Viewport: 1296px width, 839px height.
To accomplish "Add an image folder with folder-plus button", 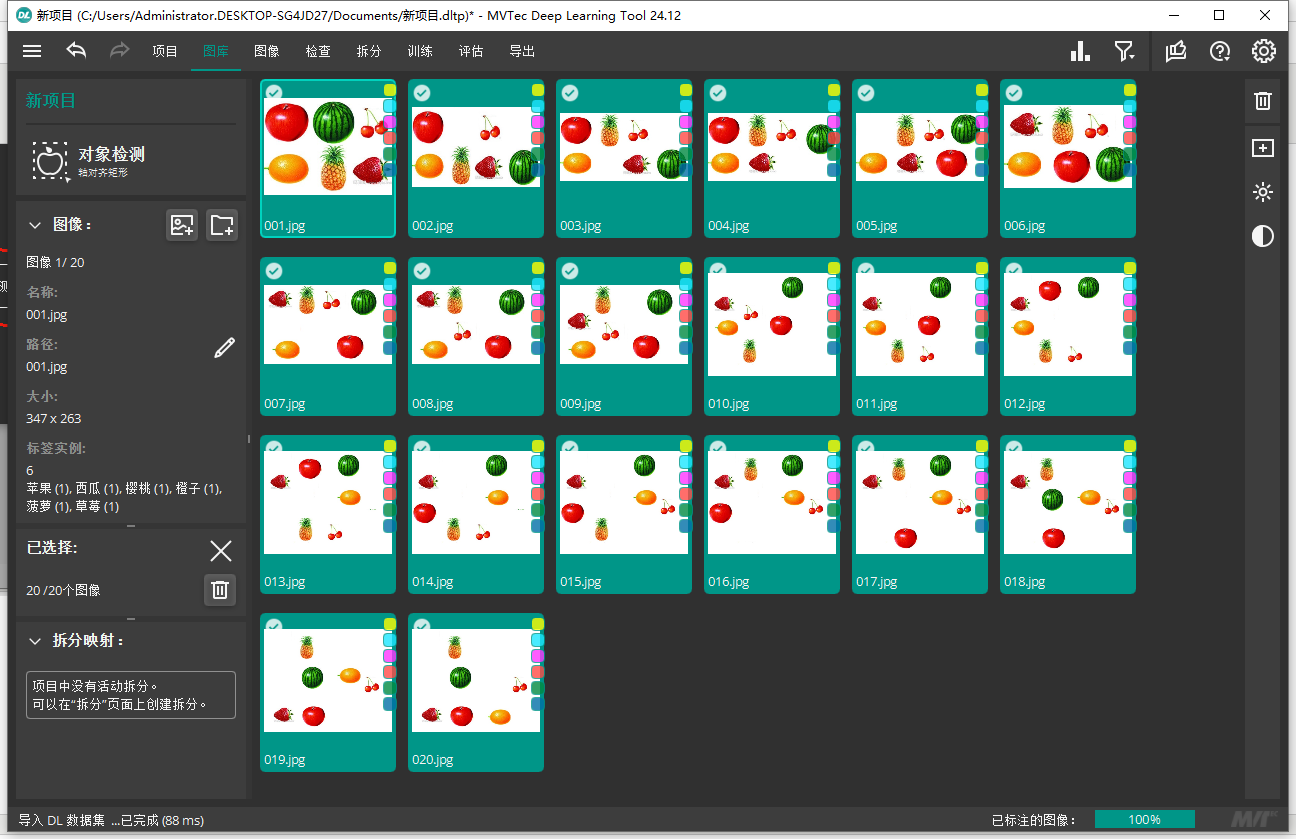I will [222, 225].
